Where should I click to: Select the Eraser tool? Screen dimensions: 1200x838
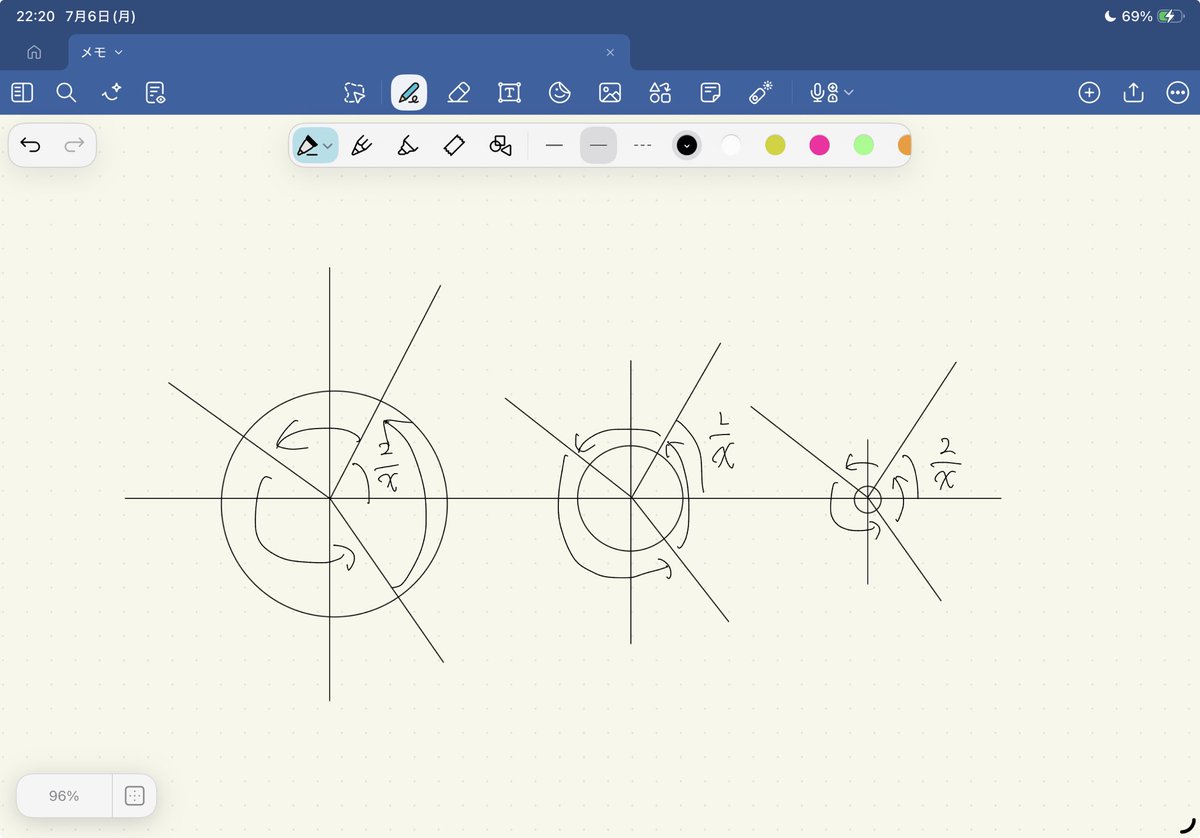[458, 93]
